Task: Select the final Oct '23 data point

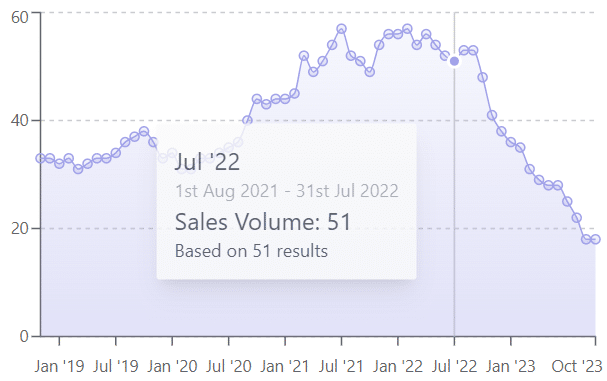Action: (595, 239)
